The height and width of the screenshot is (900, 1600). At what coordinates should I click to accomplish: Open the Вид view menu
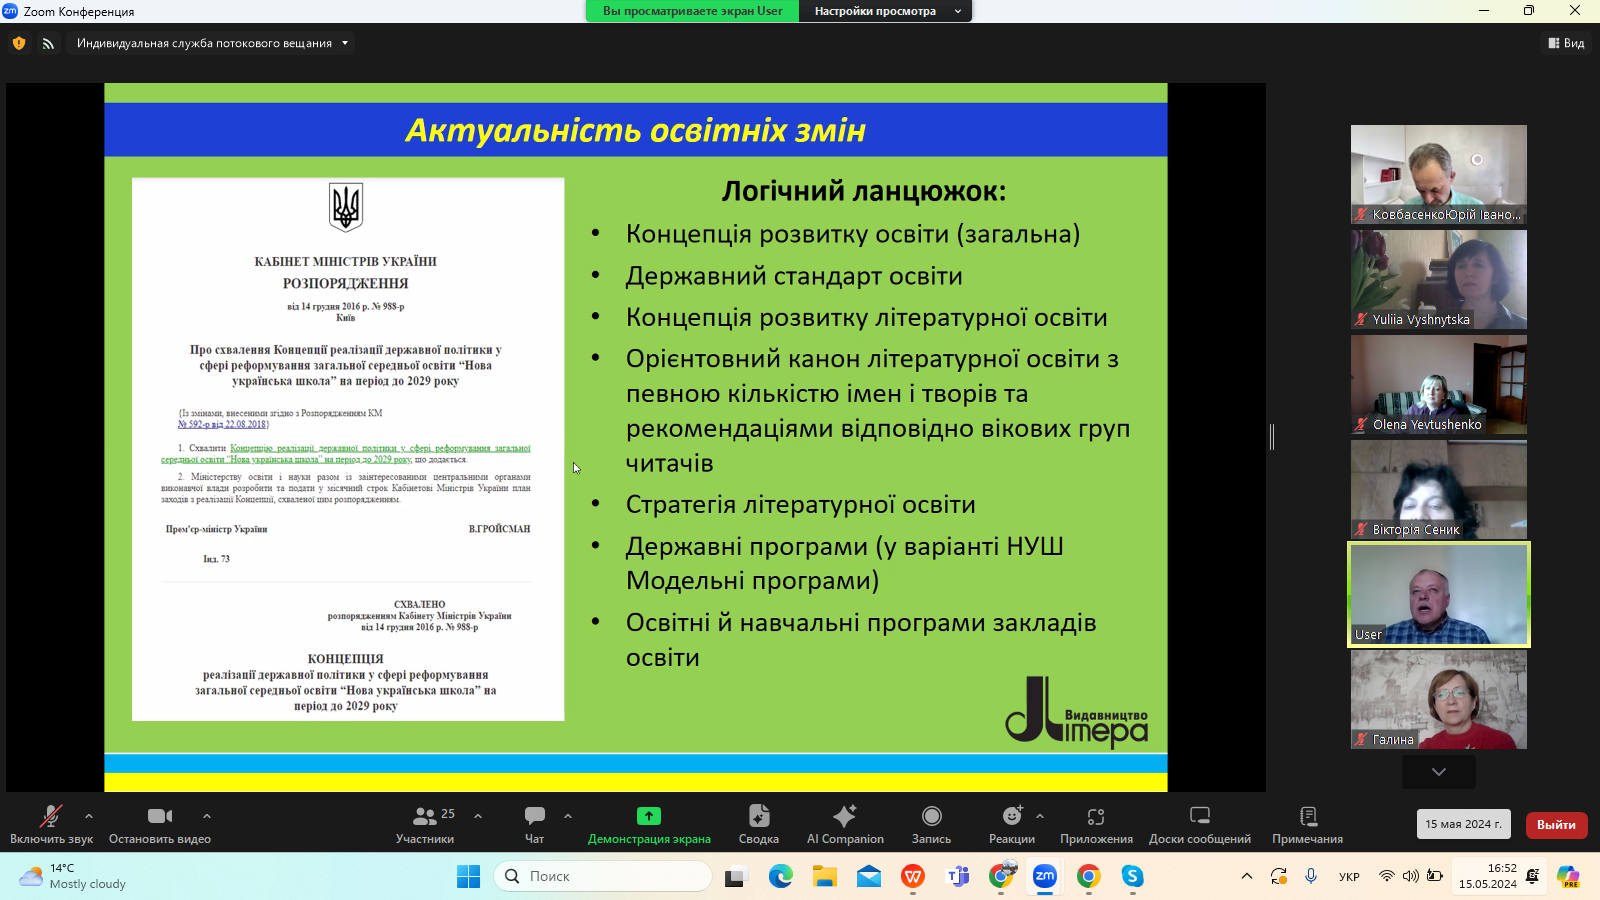point(1566,43)
